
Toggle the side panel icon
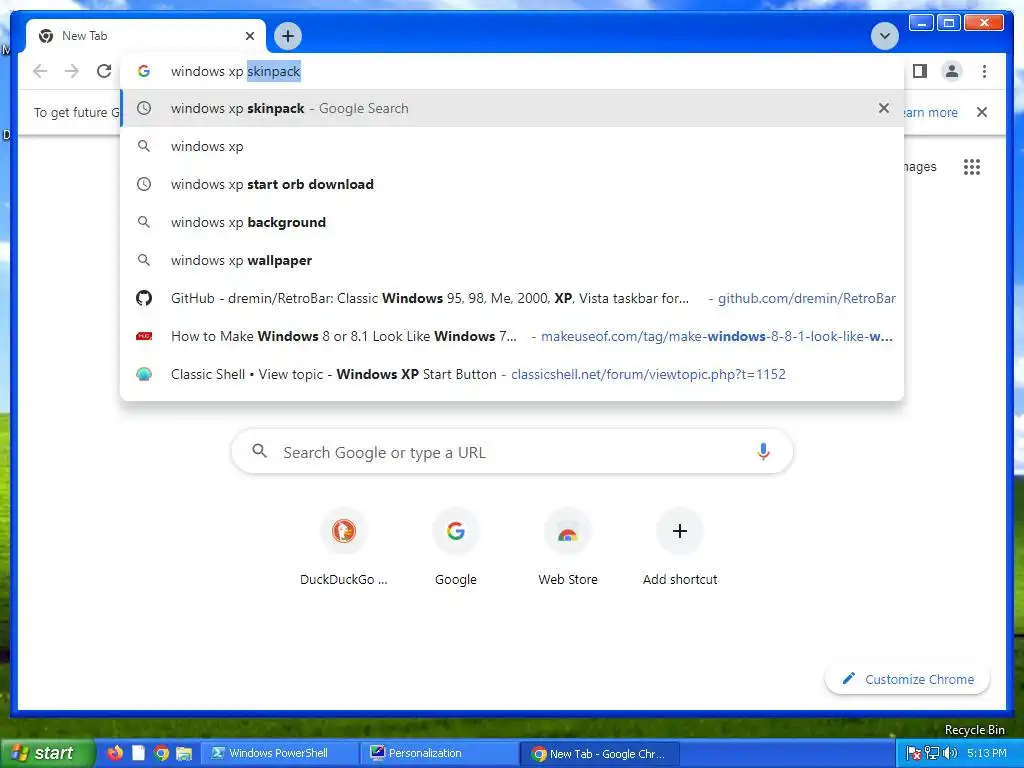click(x=920, y=71)
